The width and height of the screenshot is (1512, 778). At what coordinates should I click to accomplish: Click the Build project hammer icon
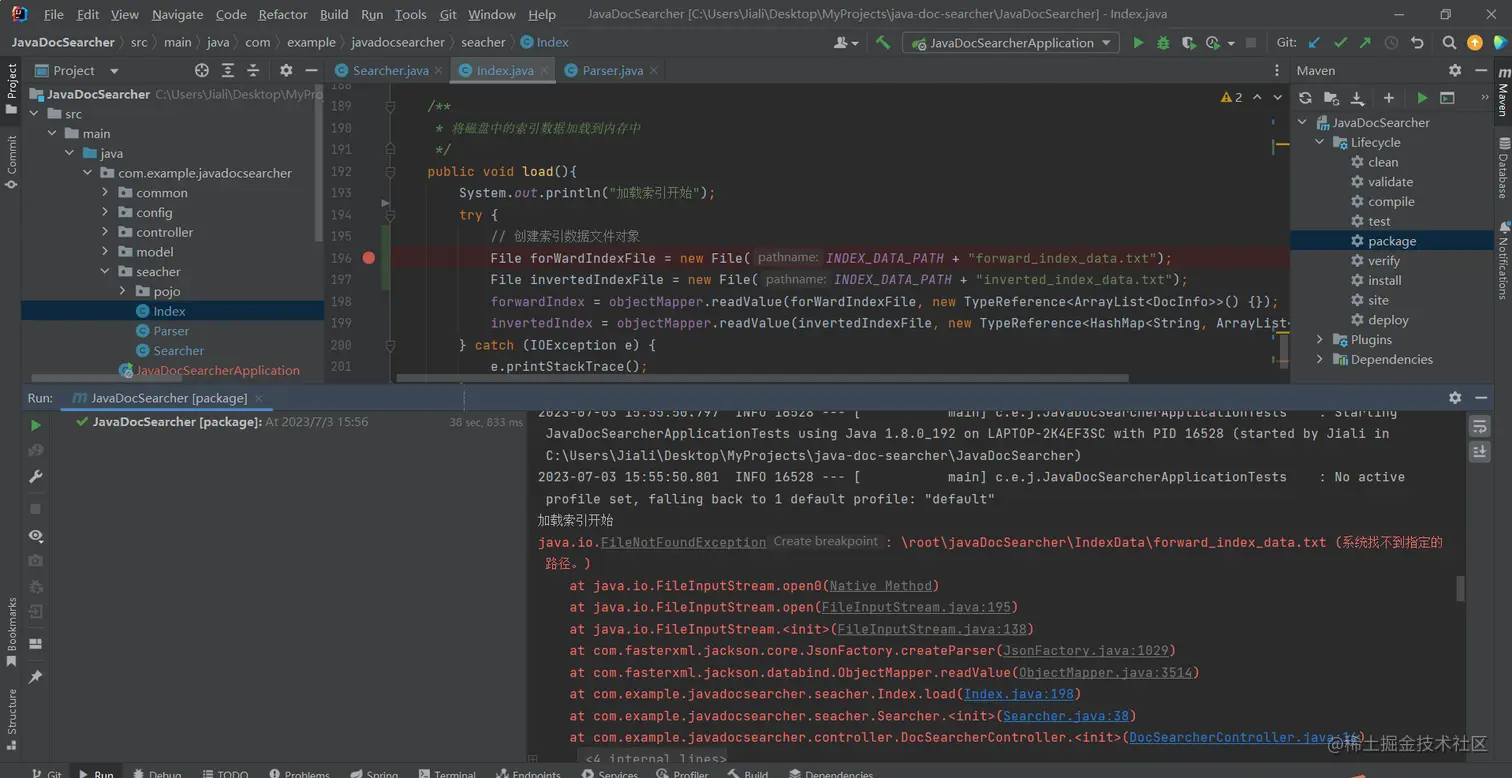882,43
